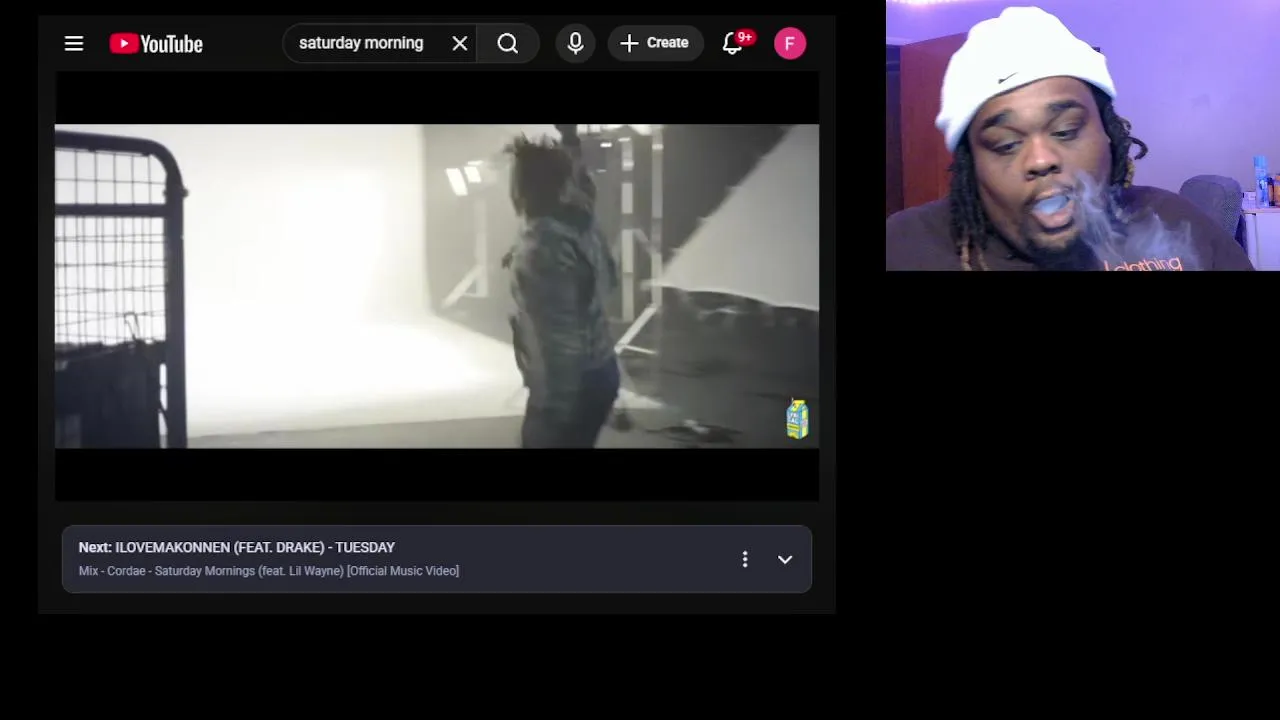Screen dimensions: 1280x720
Task: Open the account avatar labeled F
Action: point(790,44)
